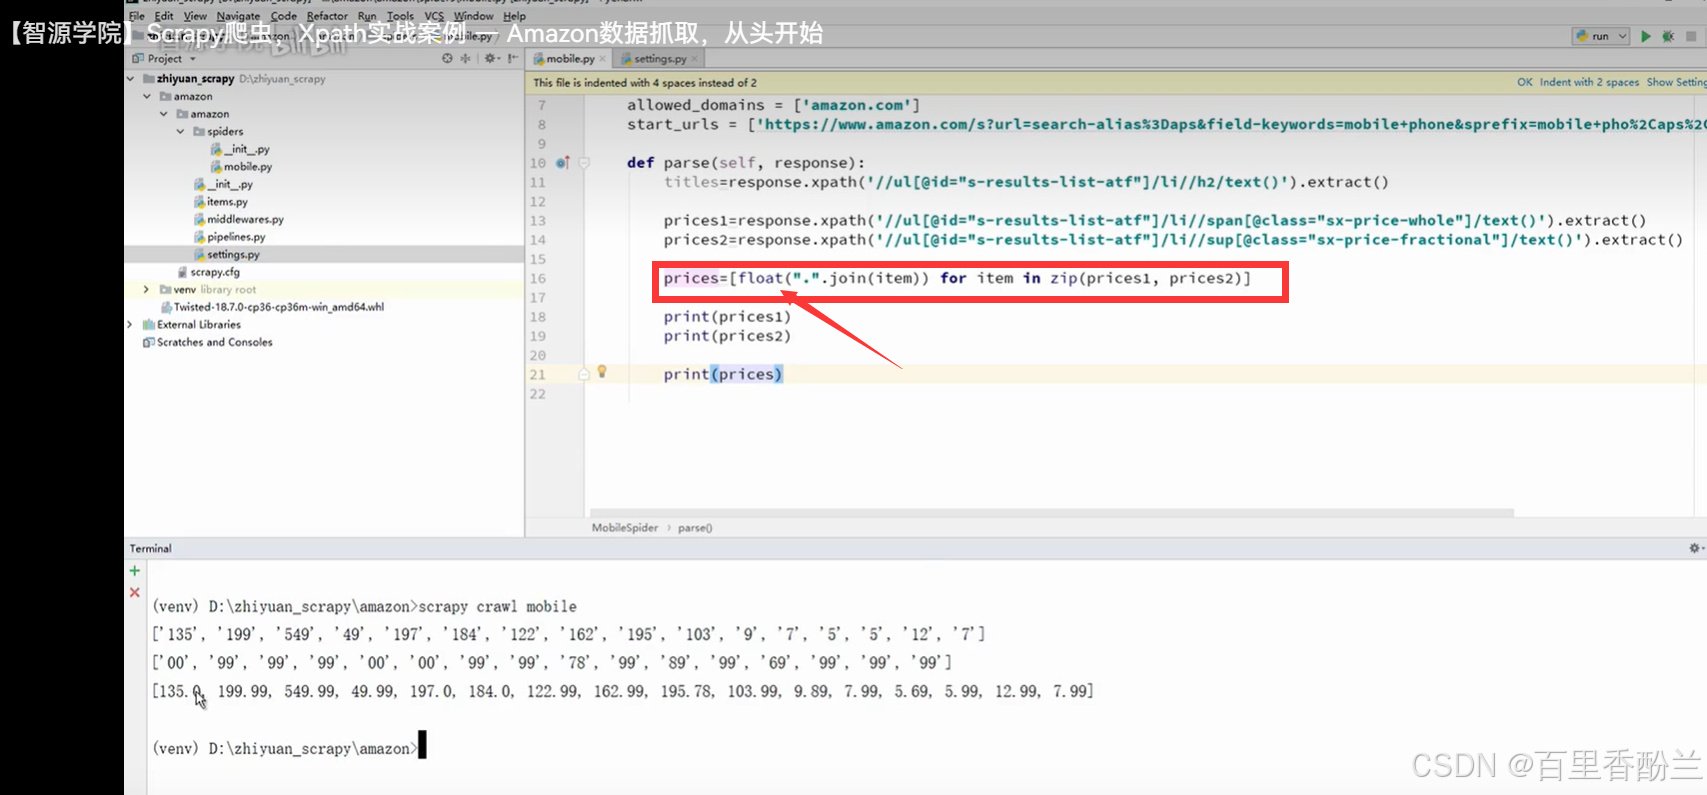Close the mobile.py editor tab
Screen dimensions: 1707x795
coord(602,59)
